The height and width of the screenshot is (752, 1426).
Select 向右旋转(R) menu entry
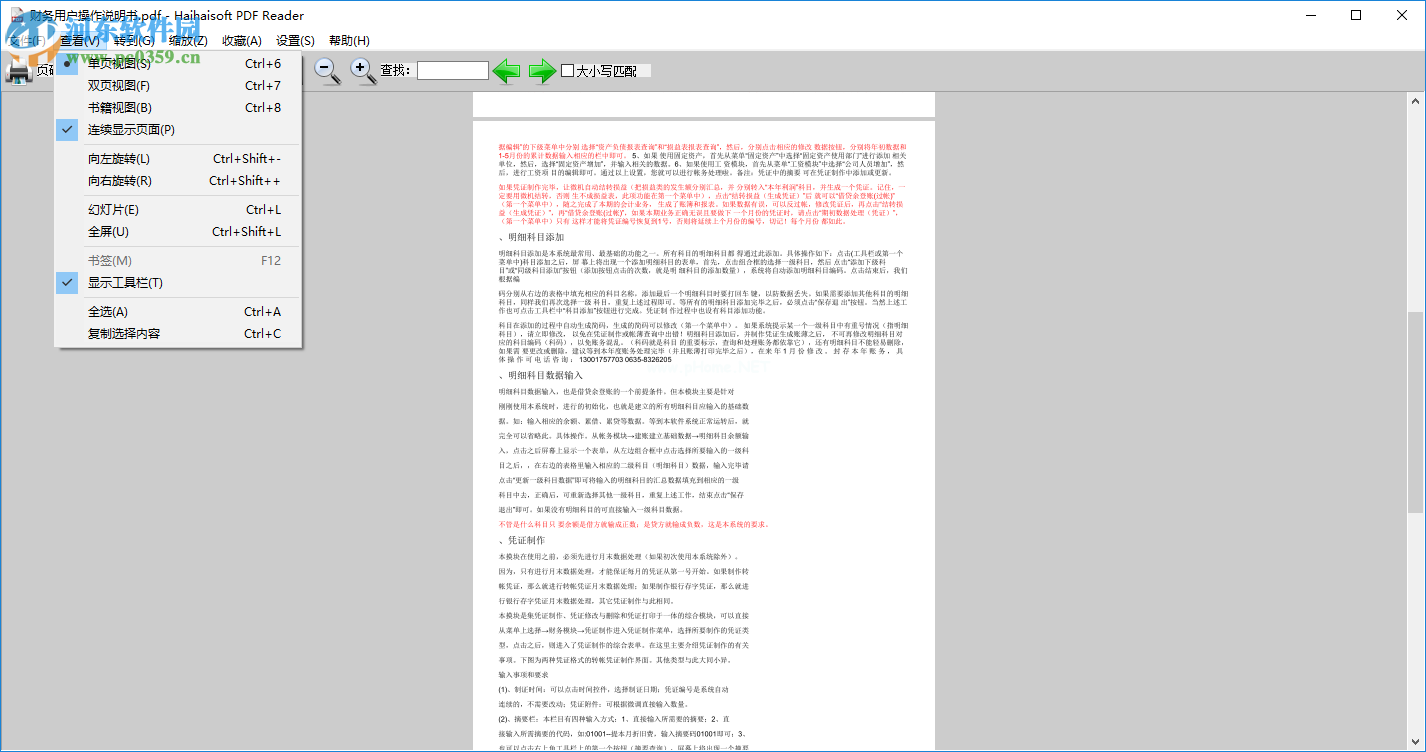tap(177, 181)
